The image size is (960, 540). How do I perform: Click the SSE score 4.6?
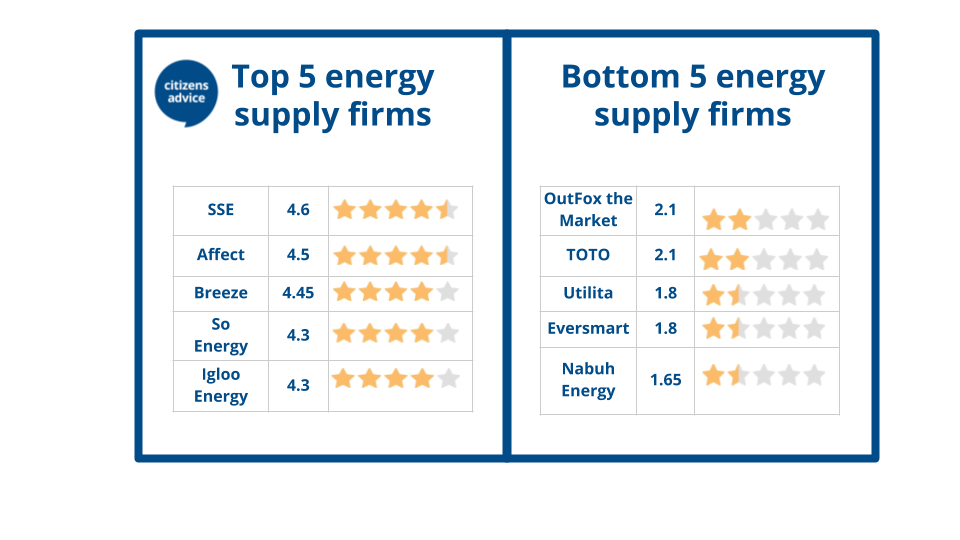(298, 210)
